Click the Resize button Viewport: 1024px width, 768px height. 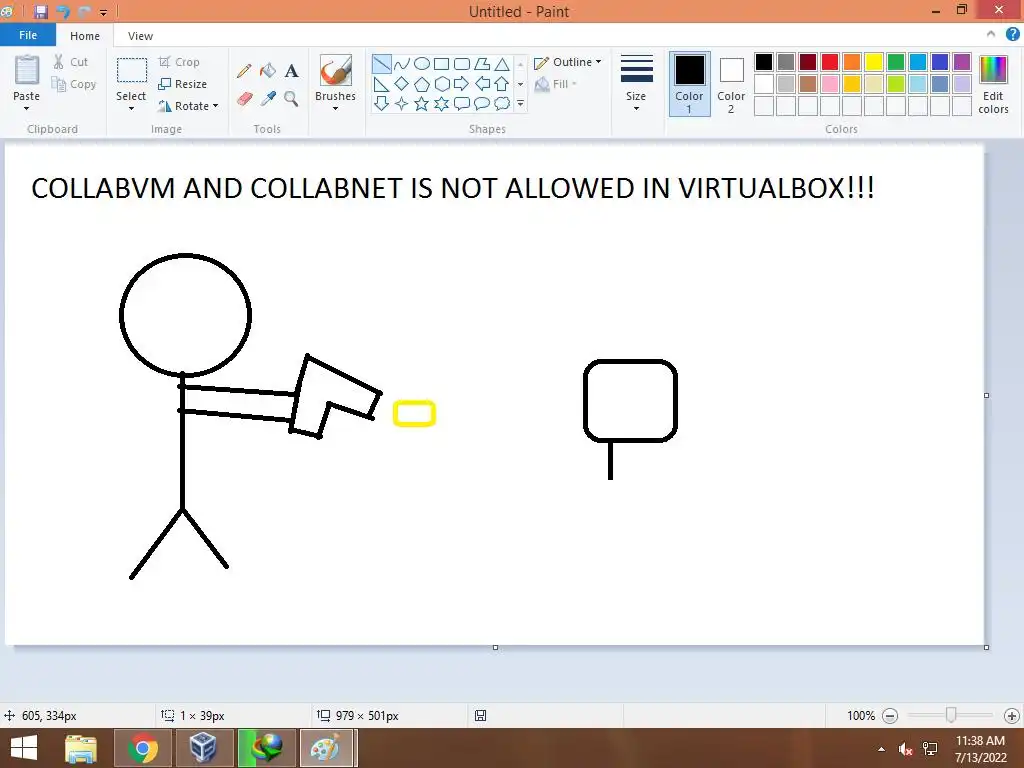pyautogui.click(x=183, y=84)
